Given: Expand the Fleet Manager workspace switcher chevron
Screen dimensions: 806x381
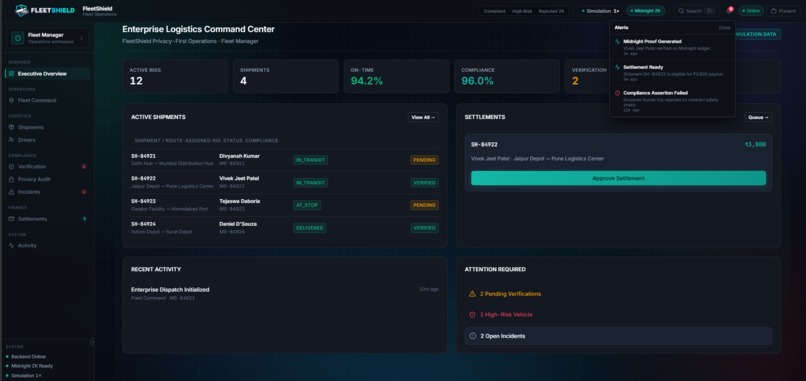Looking at the screenshot, I should pos(82,38).
